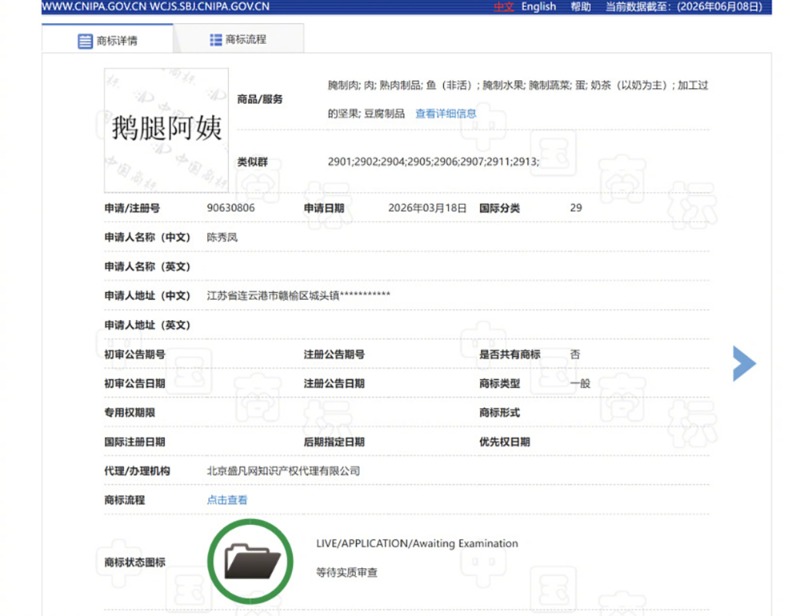Select application number 90630806
Image resolution: width=800 pixels, height=616 pixels.
(231, 208)
